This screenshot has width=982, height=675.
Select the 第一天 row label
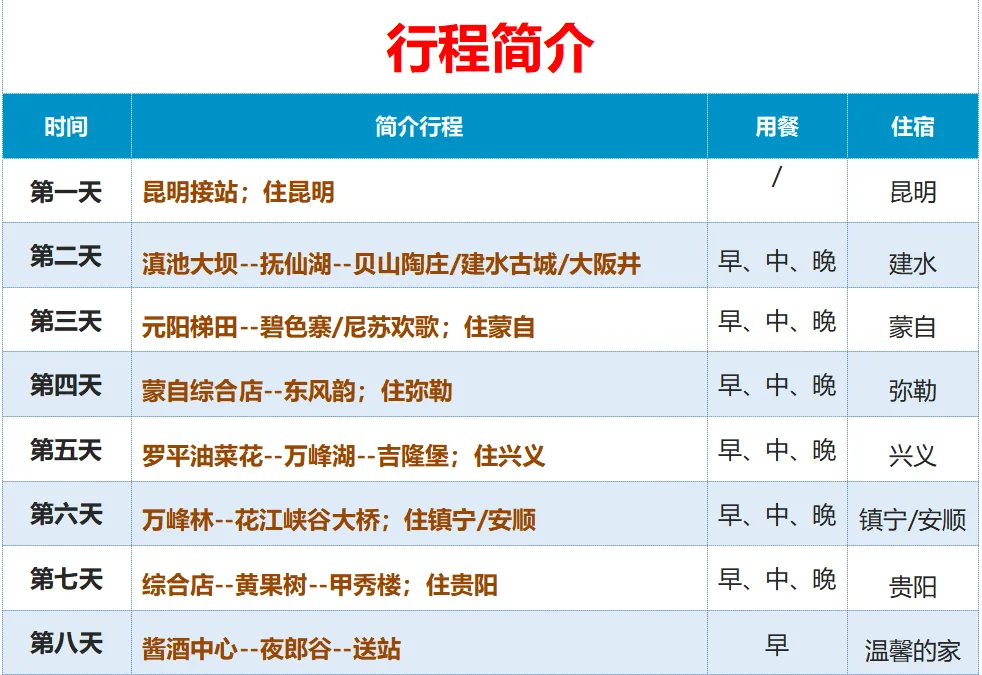coord(66,191)
